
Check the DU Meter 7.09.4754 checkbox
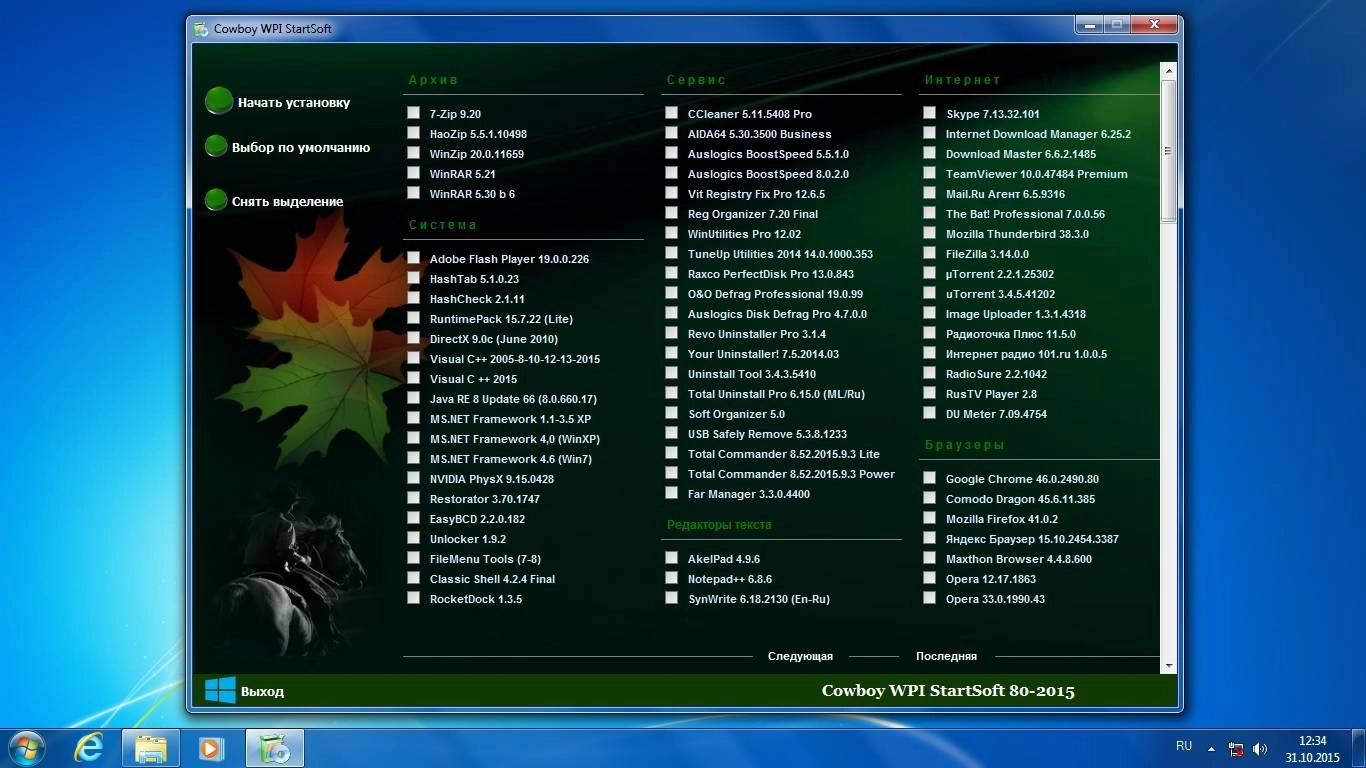coord(930,413)
